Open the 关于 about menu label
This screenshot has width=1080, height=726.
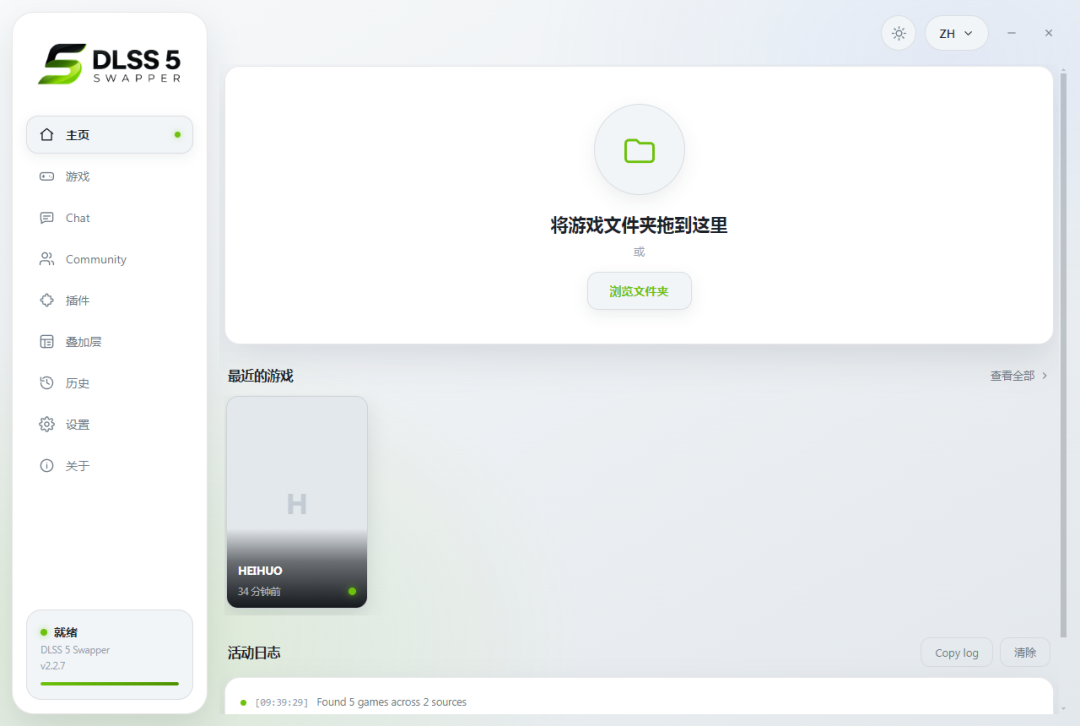pos(77,466)
